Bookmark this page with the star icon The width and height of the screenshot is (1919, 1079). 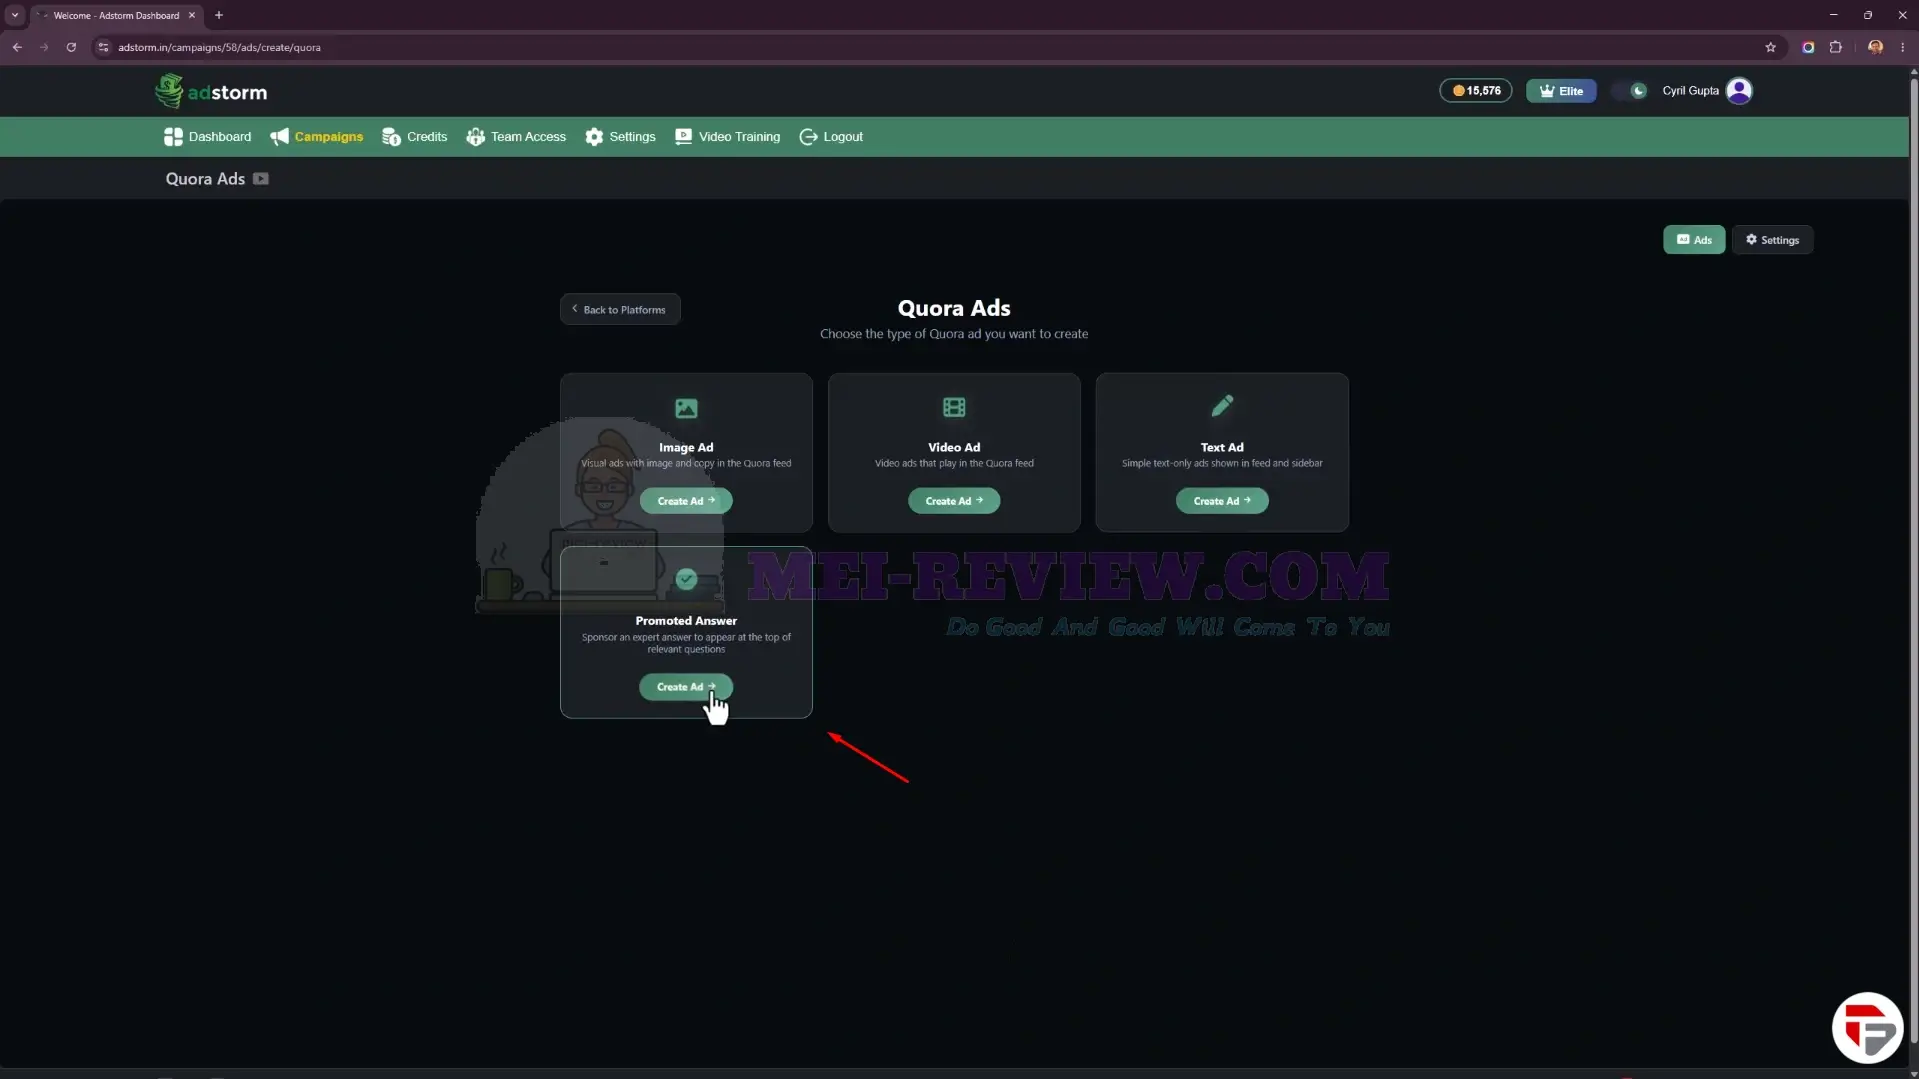click(1770, 47)
